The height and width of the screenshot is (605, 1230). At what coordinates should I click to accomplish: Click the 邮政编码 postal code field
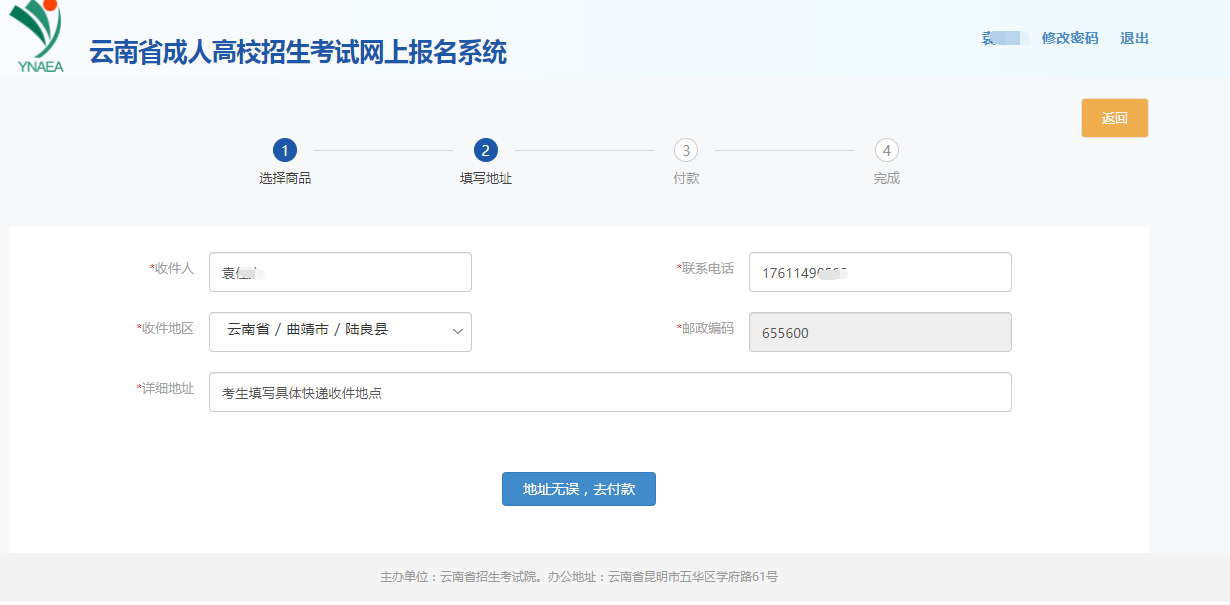click(880, 332)
